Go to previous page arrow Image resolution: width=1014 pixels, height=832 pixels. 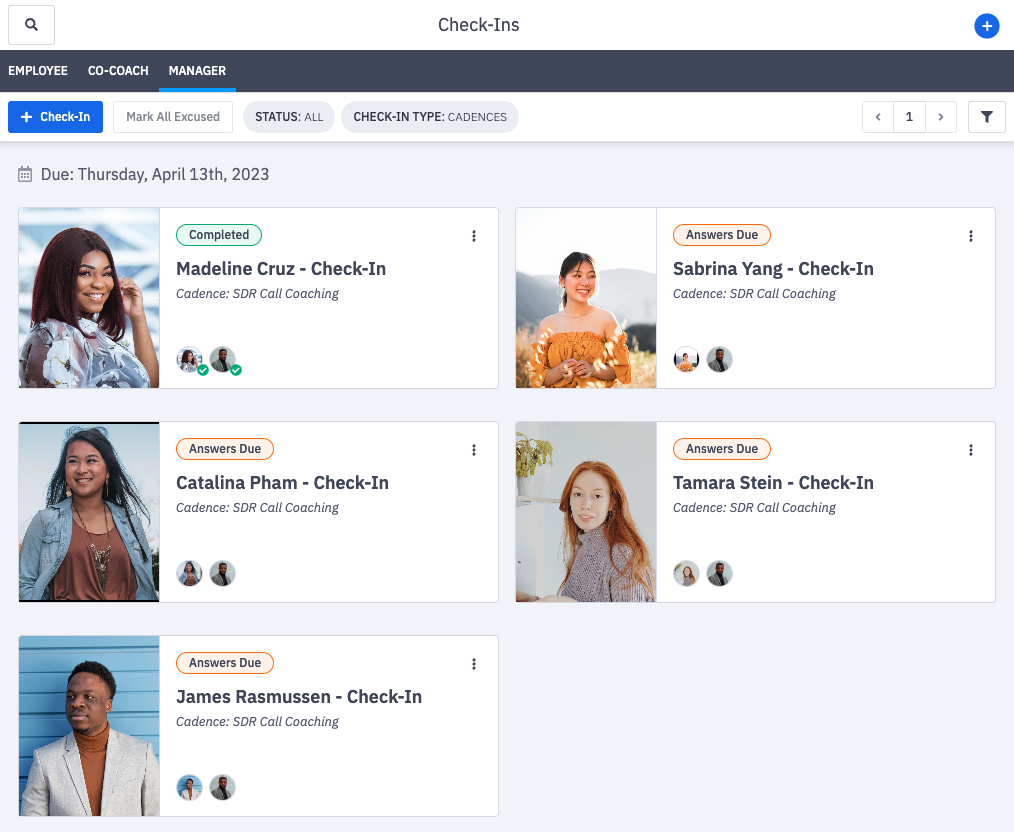[x=878, y=117]
